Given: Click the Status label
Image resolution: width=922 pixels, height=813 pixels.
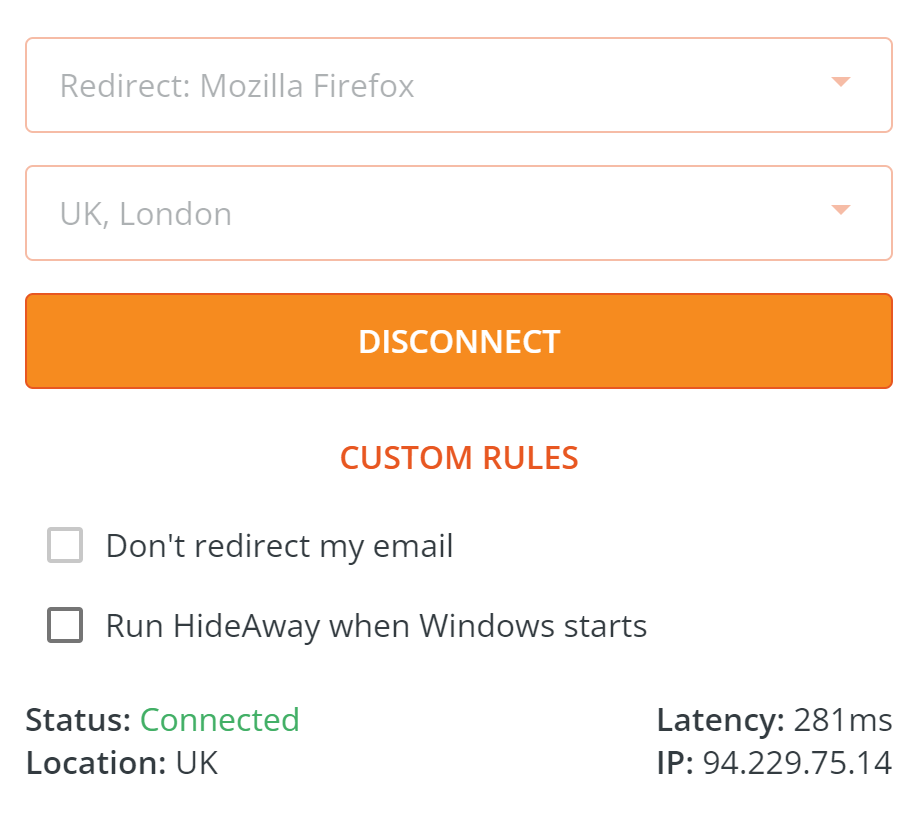Looking at the screenshot, I should tap(75, 720).
